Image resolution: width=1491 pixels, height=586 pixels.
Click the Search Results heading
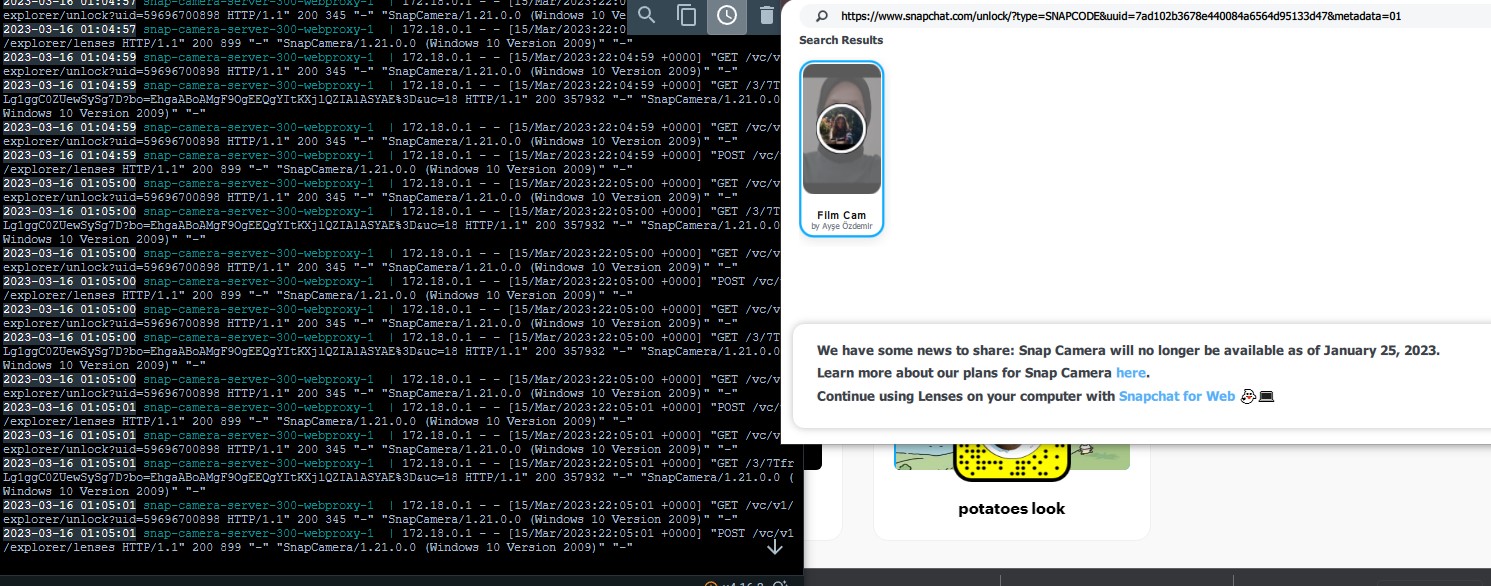pos(840,40)
